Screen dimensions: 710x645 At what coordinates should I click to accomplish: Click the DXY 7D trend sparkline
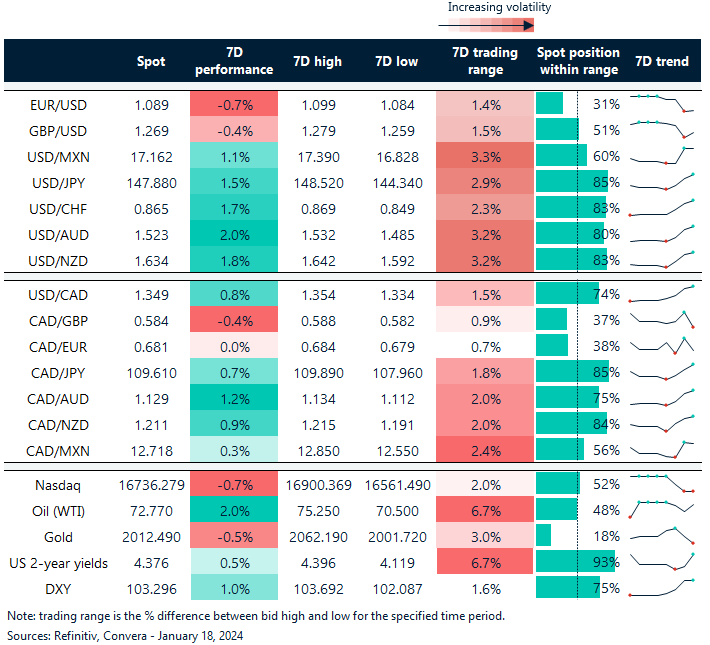point(661,587)
